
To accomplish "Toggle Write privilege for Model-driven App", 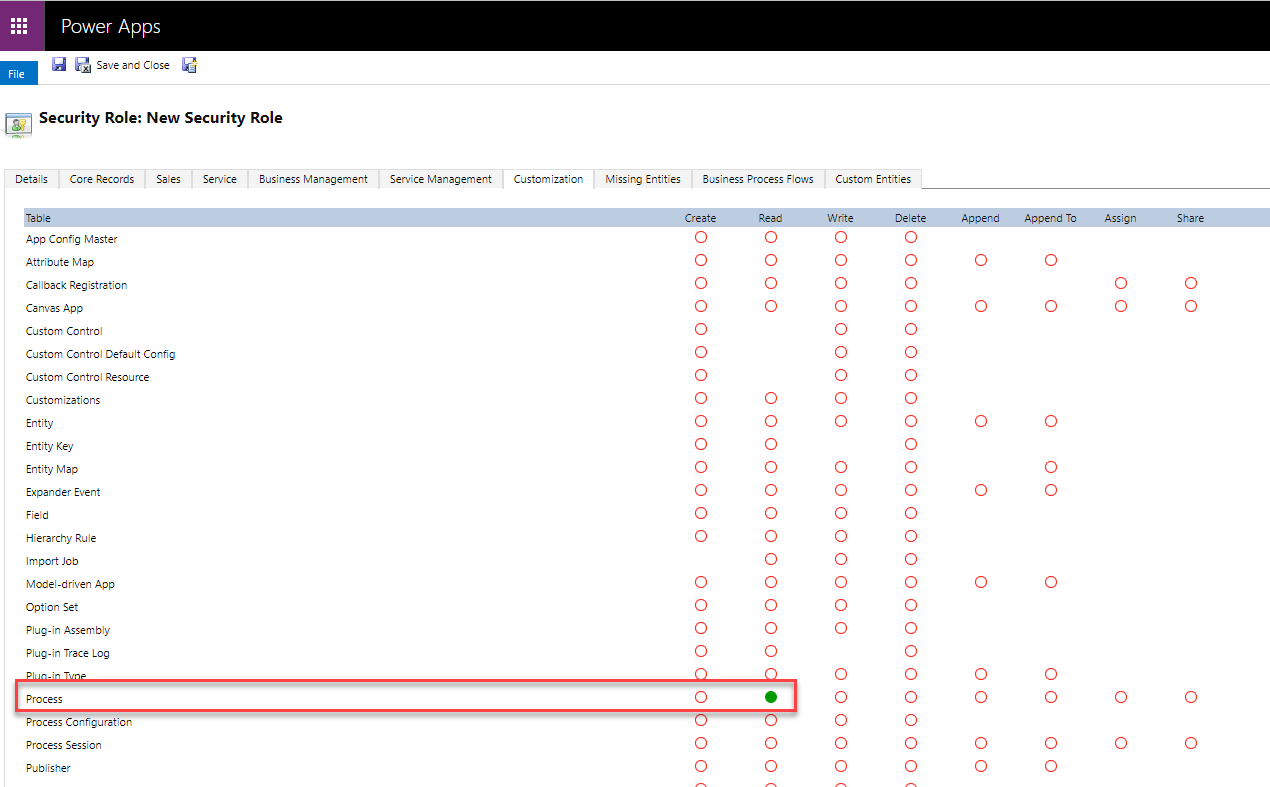I will 840,582.
